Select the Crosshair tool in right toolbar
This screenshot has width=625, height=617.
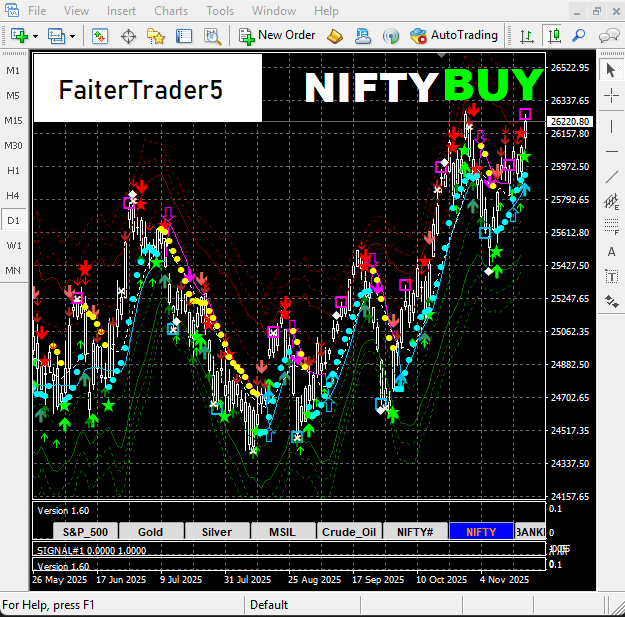(611, 96)
